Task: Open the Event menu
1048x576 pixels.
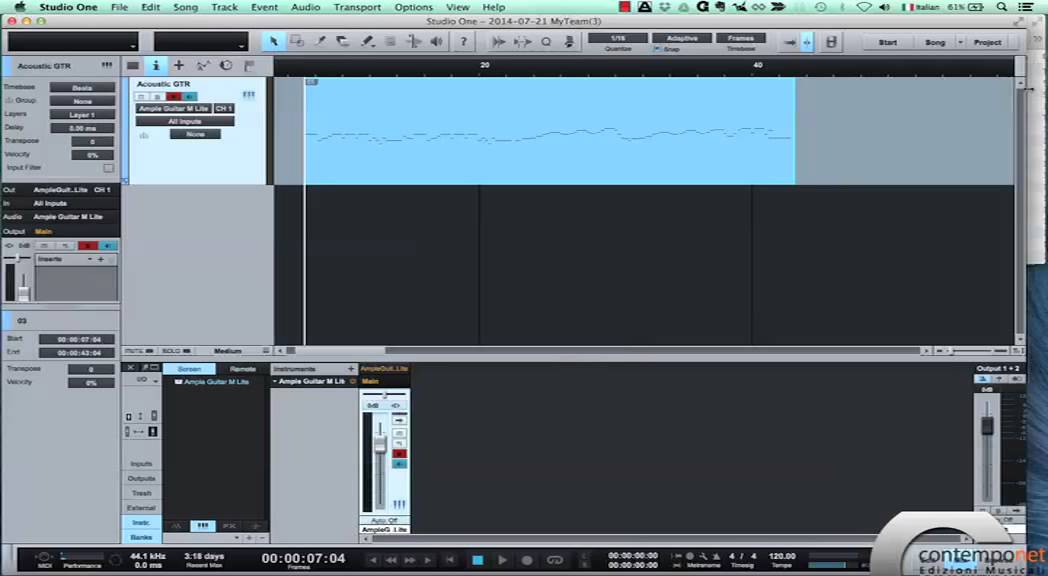Action: (265, 7)
